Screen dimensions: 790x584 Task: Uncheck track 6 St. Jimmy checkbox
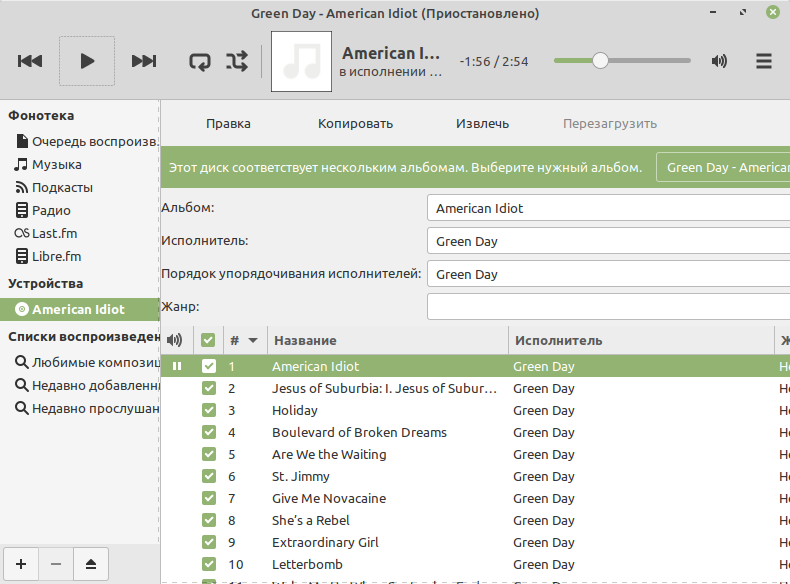tap(209, 476)
